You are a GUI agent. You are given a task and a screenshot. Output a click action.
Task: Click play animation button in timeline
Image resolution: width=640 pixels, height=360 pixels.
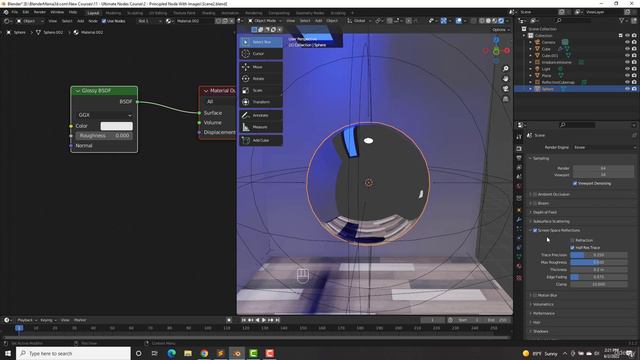(264, 320)
